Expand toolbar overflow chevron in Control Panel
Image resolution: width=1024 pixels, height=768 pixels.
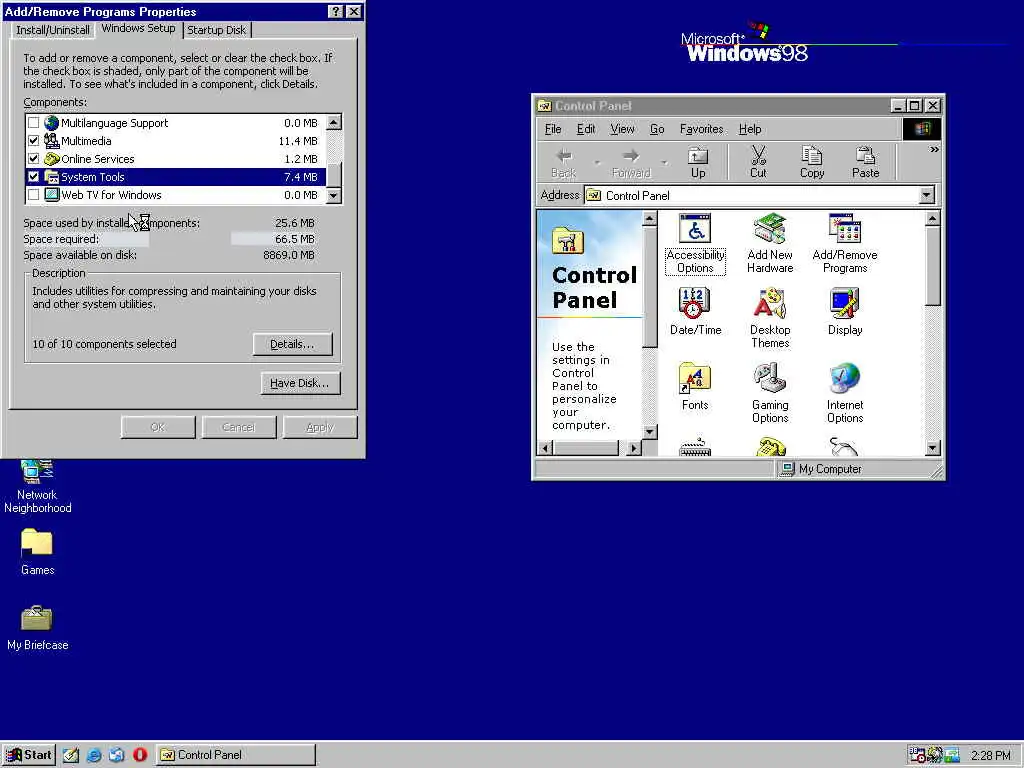point(935,150)
